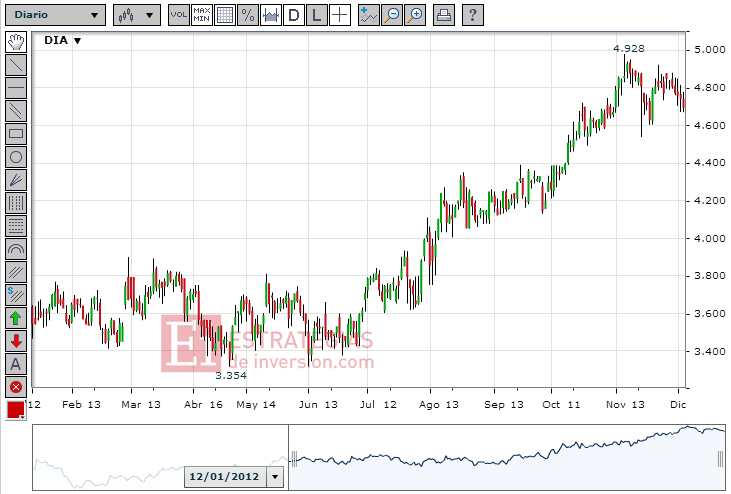The width and height of the screenshot is (731, 494).
Task: Select the Fibonacci fan tool
Action: pos(16,179)
